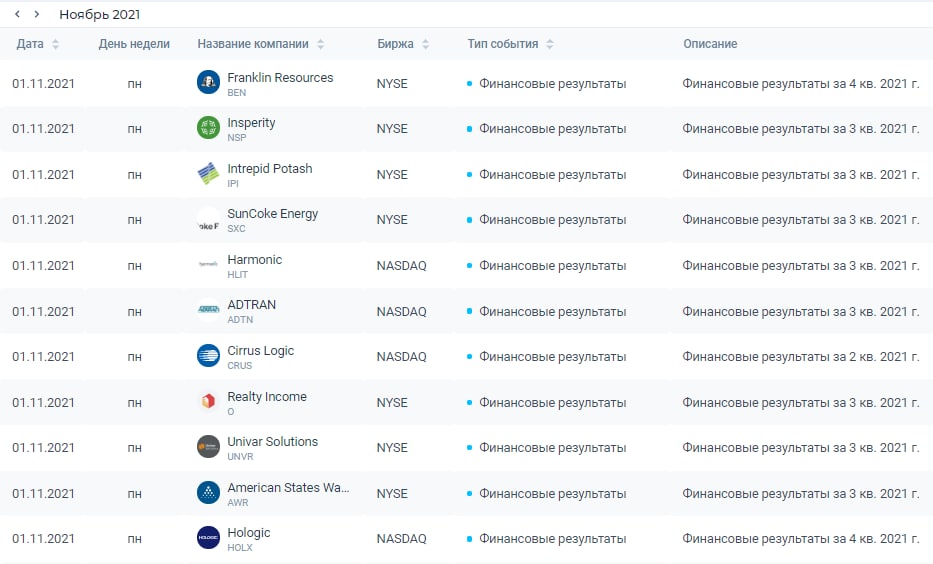The height and width of the screenshot is (564, 933).
Task: Click the Insperity logo icon
Action: tap(208, 127)
